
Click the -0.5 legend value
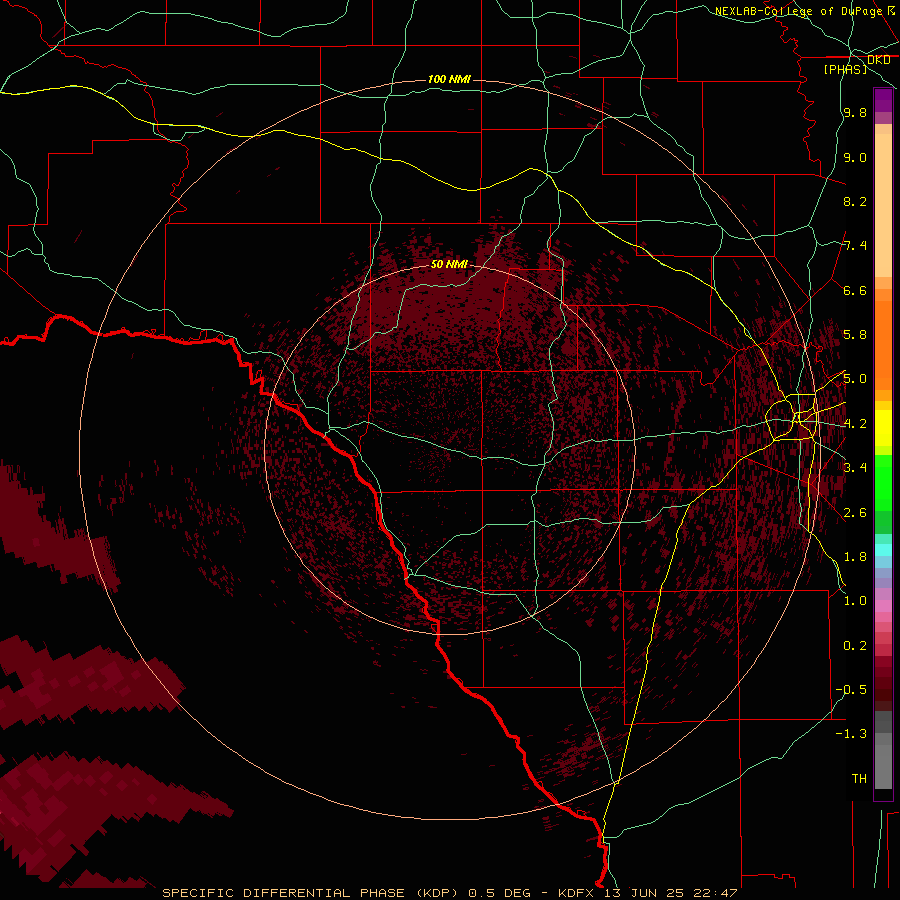click(x=851, y=689)
